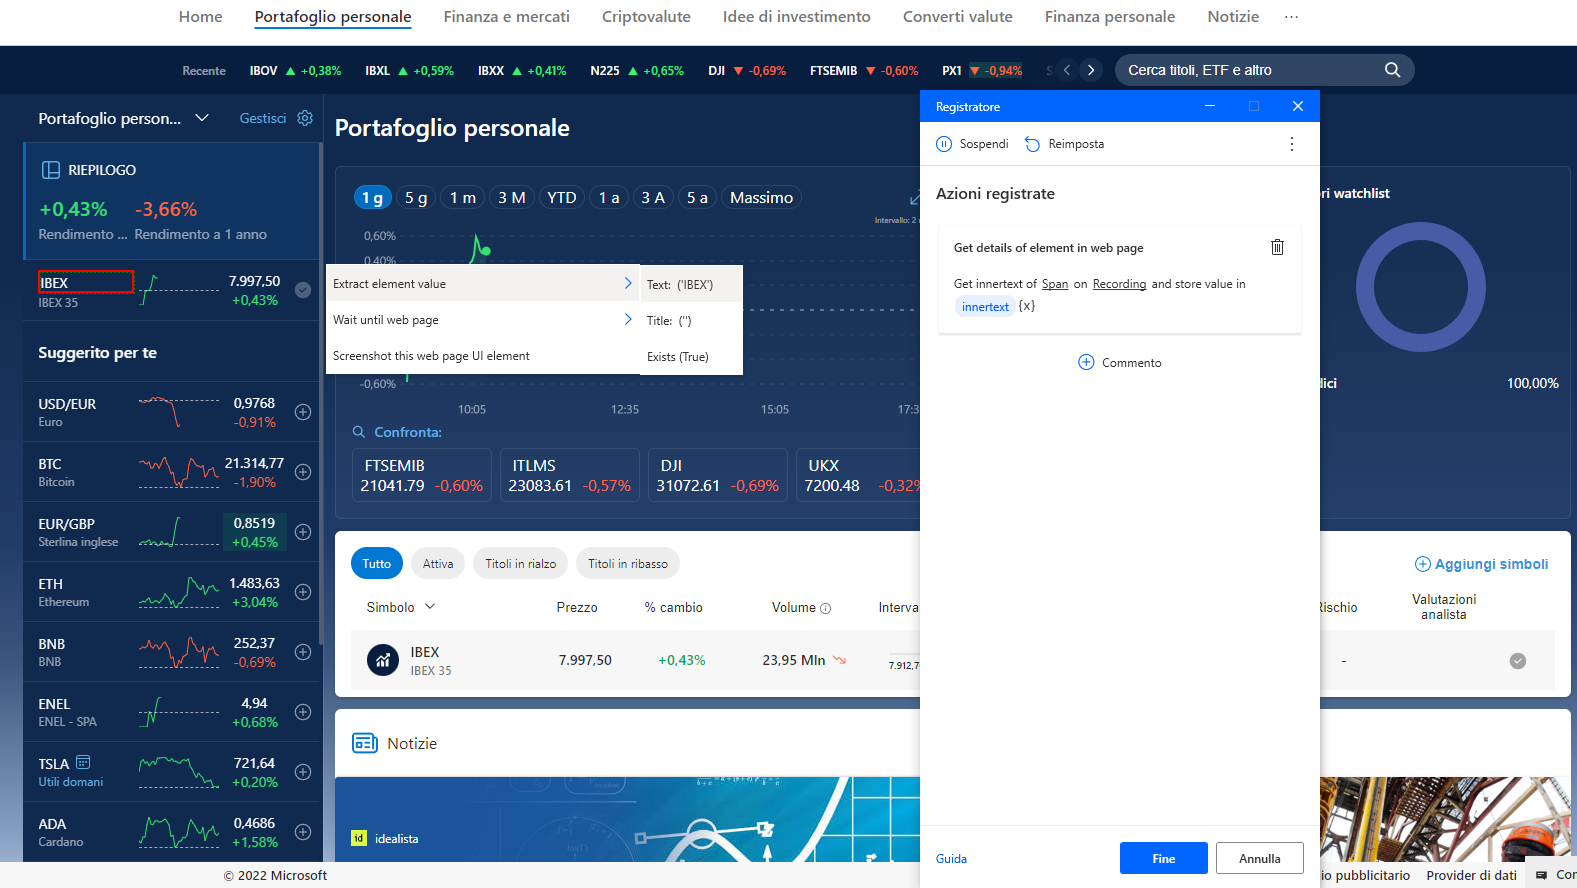This screenshot has height=888, width=1577.
Task: Click the IBEX chart logo in table
Action: point(383,660)
